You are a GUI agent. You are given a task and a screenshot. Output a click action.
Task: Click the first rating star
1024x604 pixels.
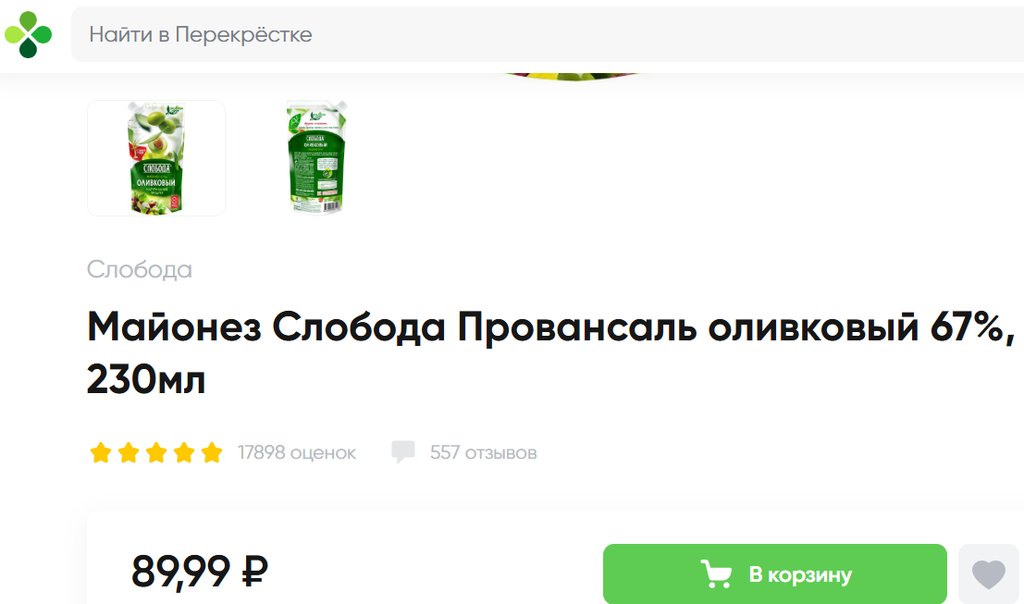coord(101,453)
